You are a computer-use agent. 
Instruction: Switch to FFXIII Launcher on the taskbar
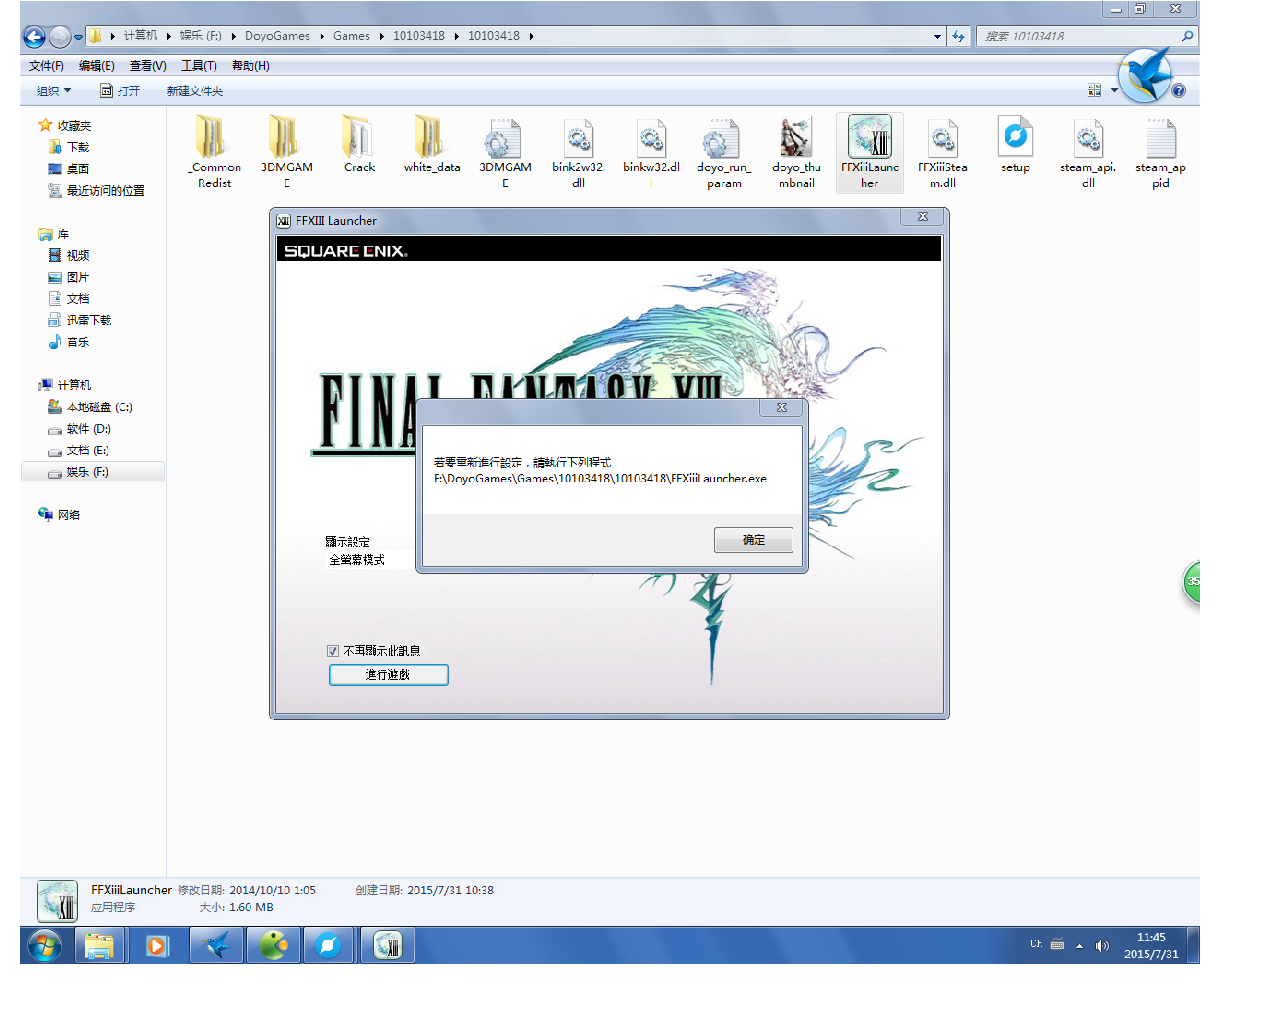point(387,945)
